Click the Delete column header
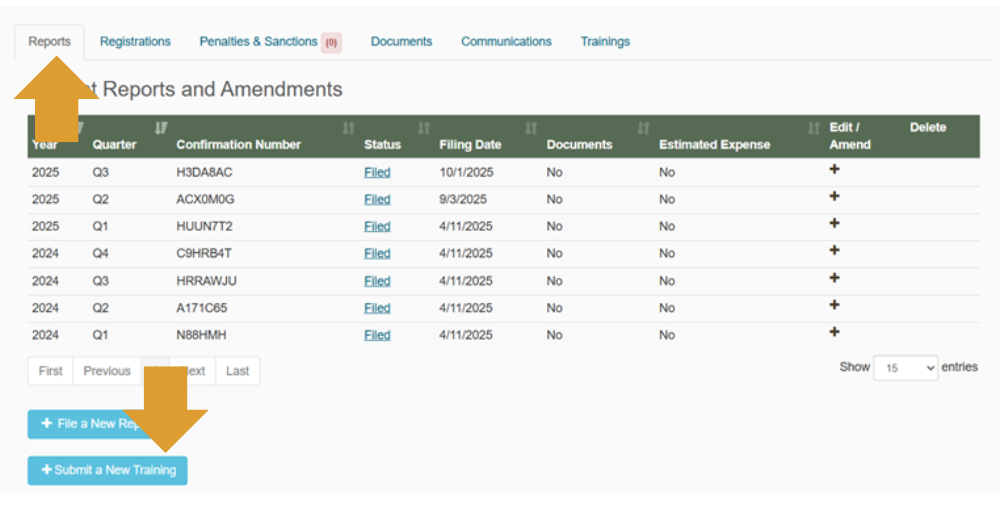1000x522 pixels. click(x=928, y=128)
